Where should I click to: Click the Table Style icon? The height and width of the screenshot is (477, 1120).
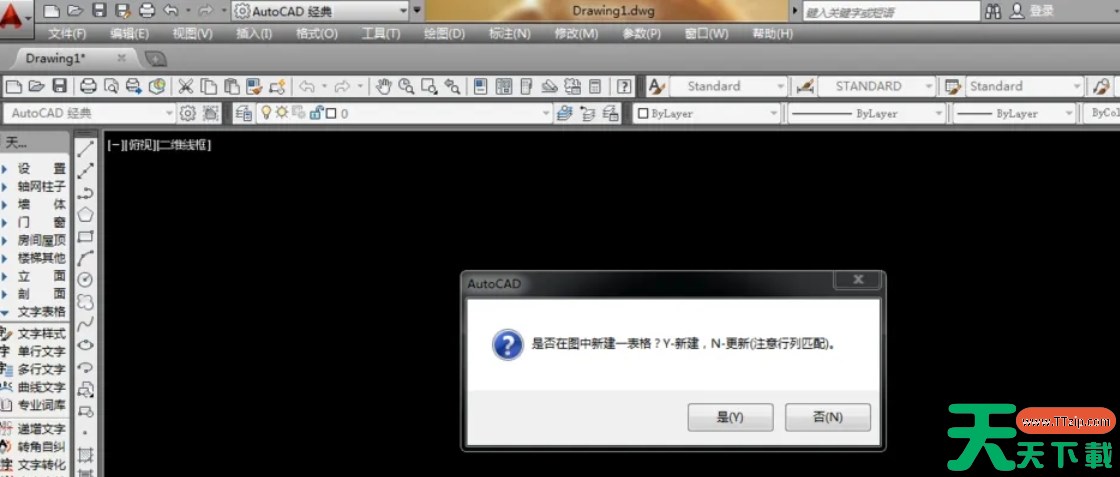pos(952,86)
